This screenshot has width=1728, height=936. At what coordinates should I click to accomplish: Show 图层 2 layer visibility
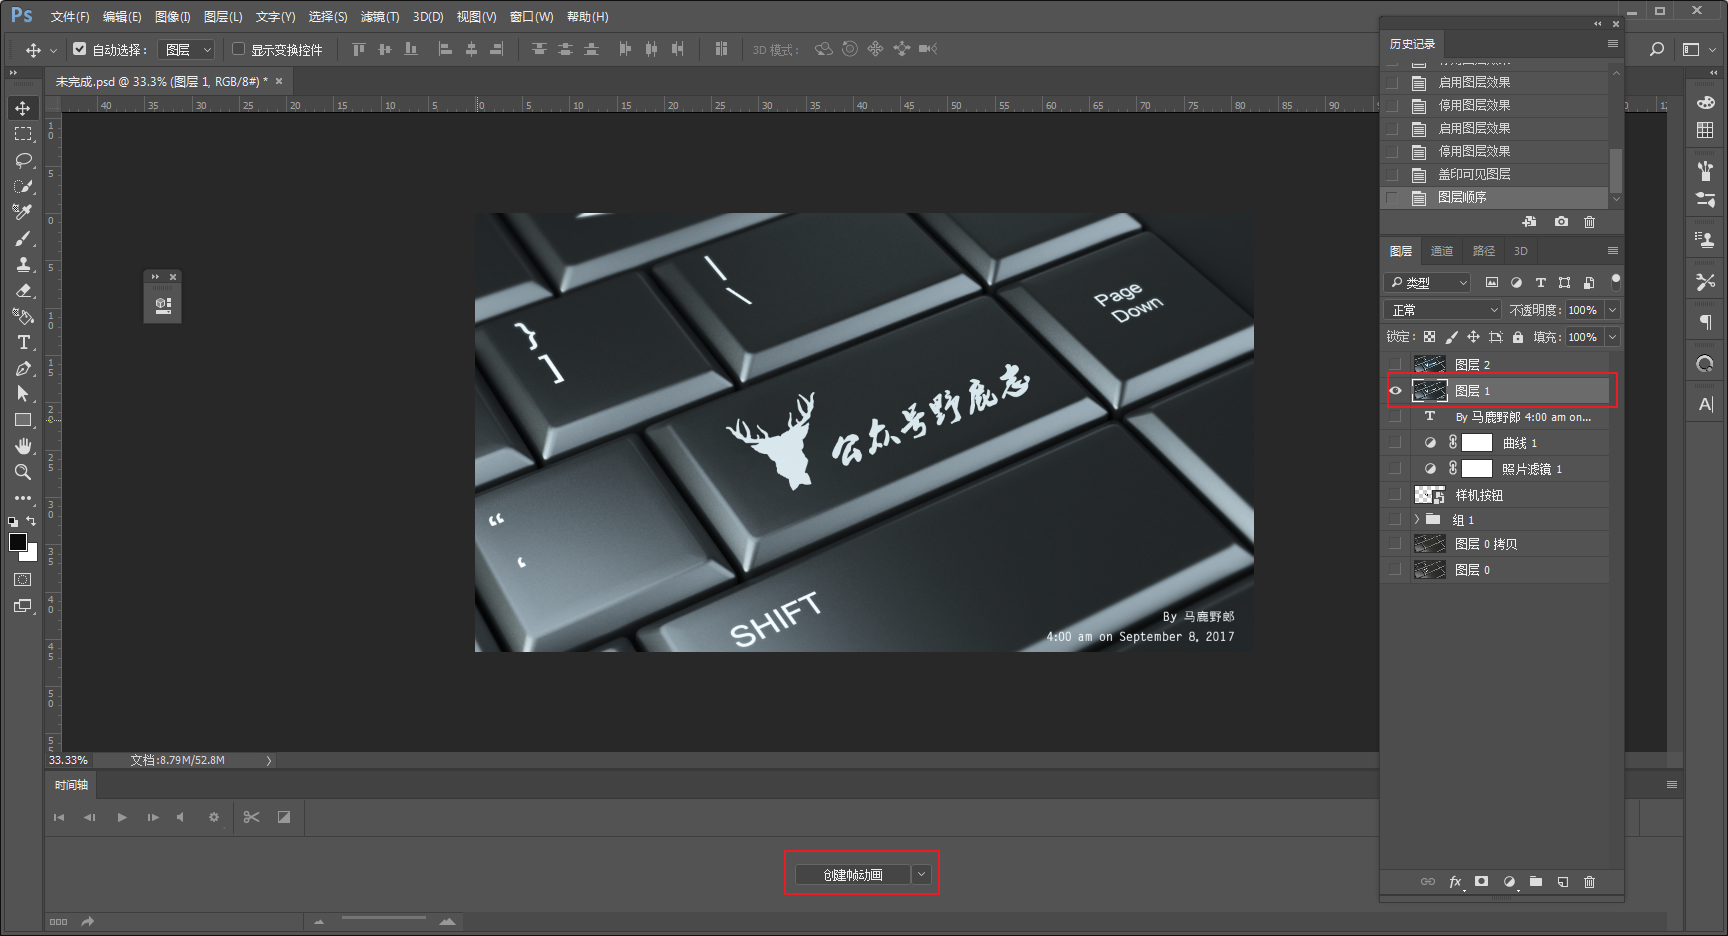coord(1396,364)
